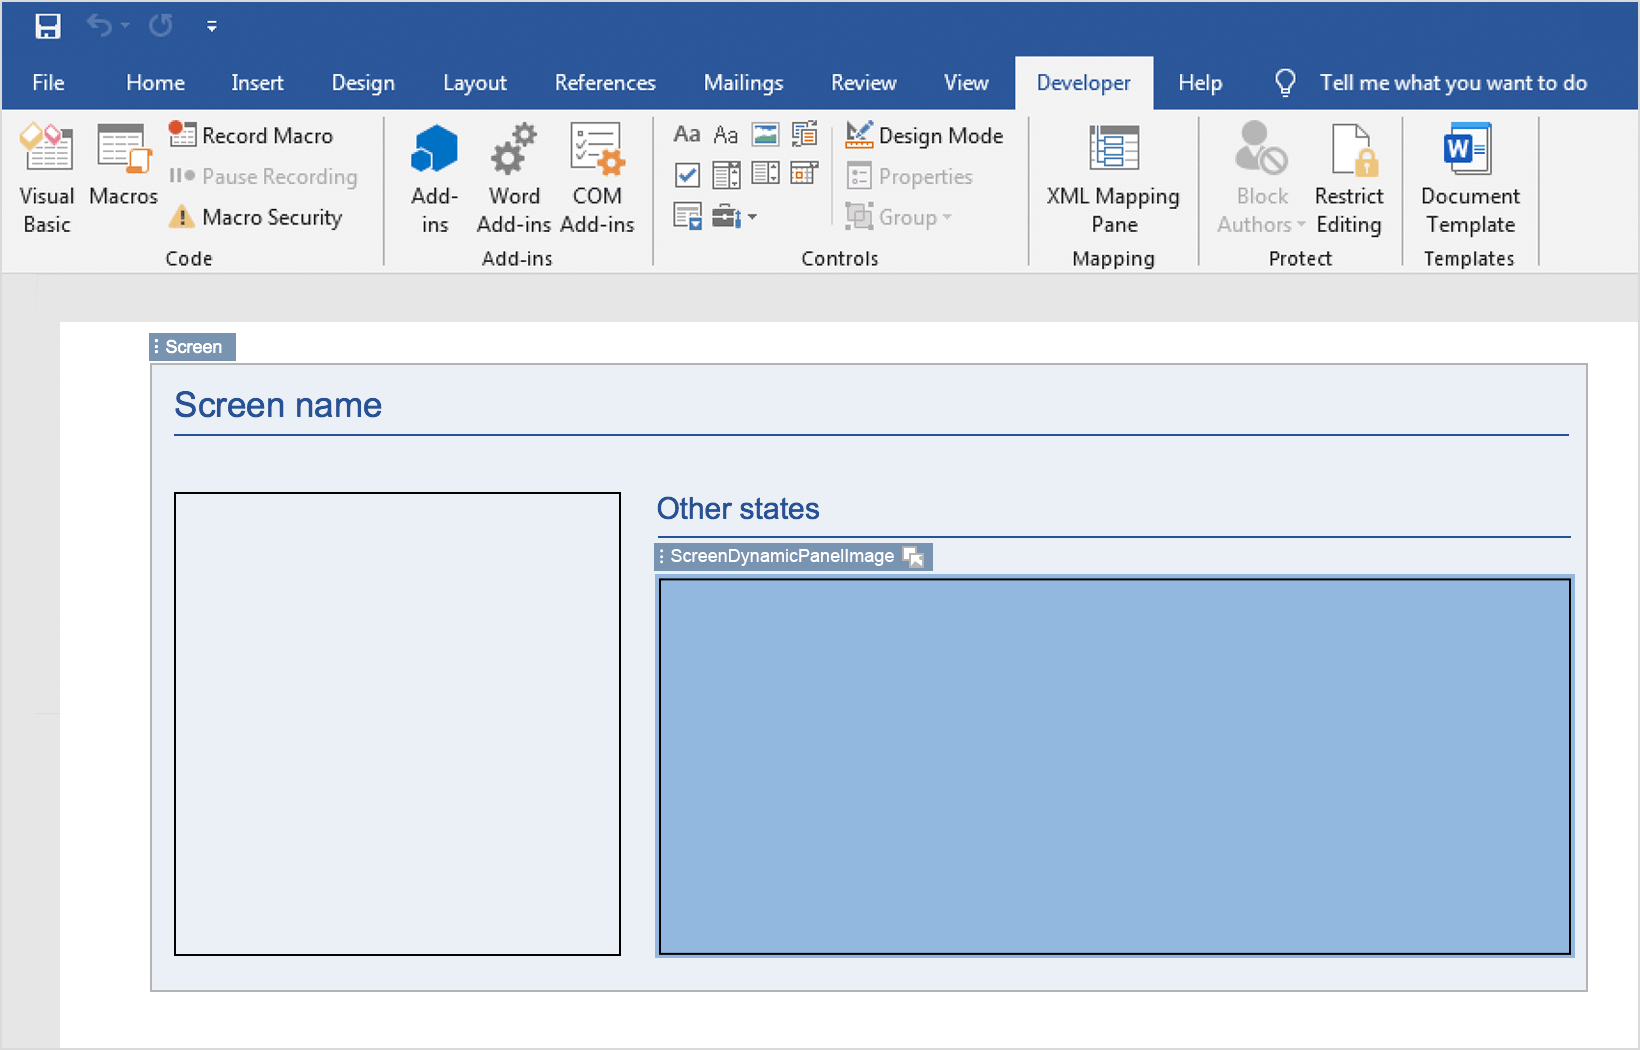Screen dimensions: 1640x1050
Task: Insert a Picture content control
Action: point(765,134)
